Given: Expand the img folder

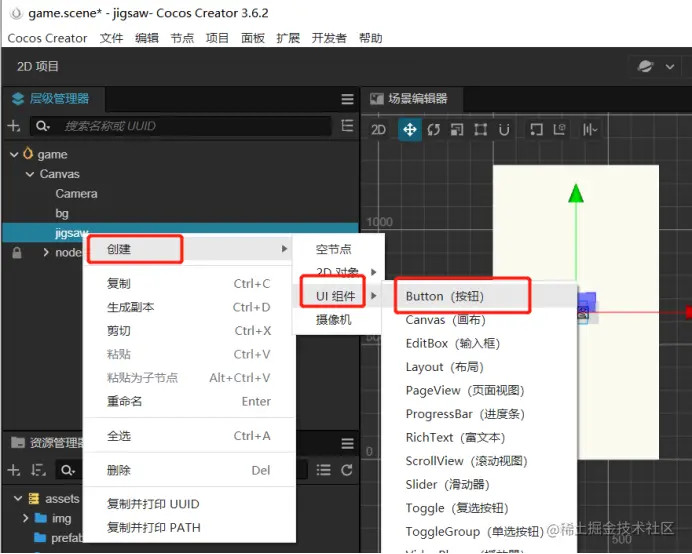Looking at the screenshot, I should (x=25, y=518).
